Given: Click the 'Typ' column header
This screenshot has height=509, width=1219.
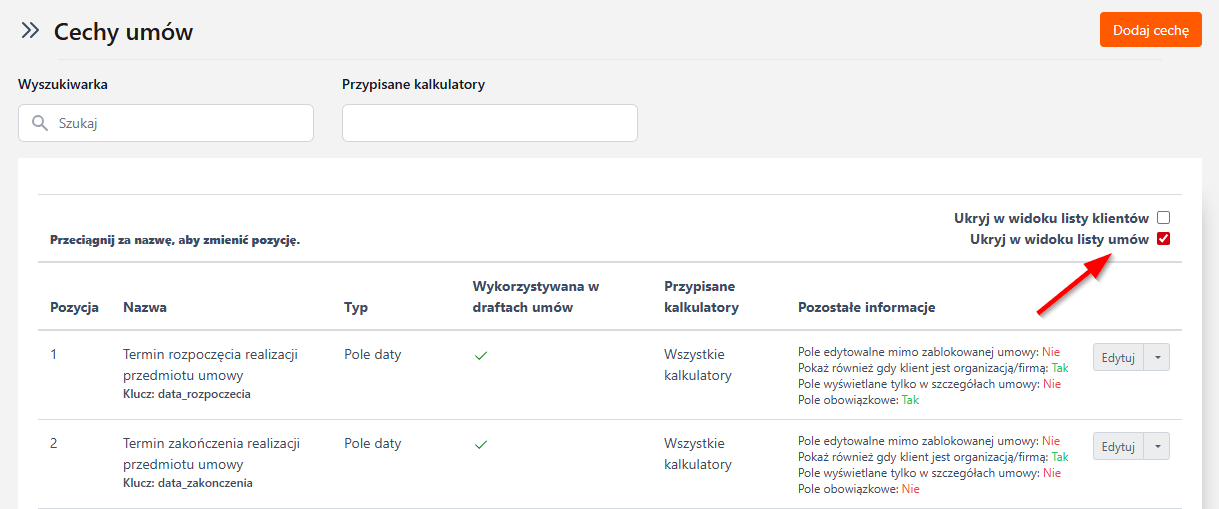Looking at the screenshot, I should pyautogui.click(x=356, y=307).
